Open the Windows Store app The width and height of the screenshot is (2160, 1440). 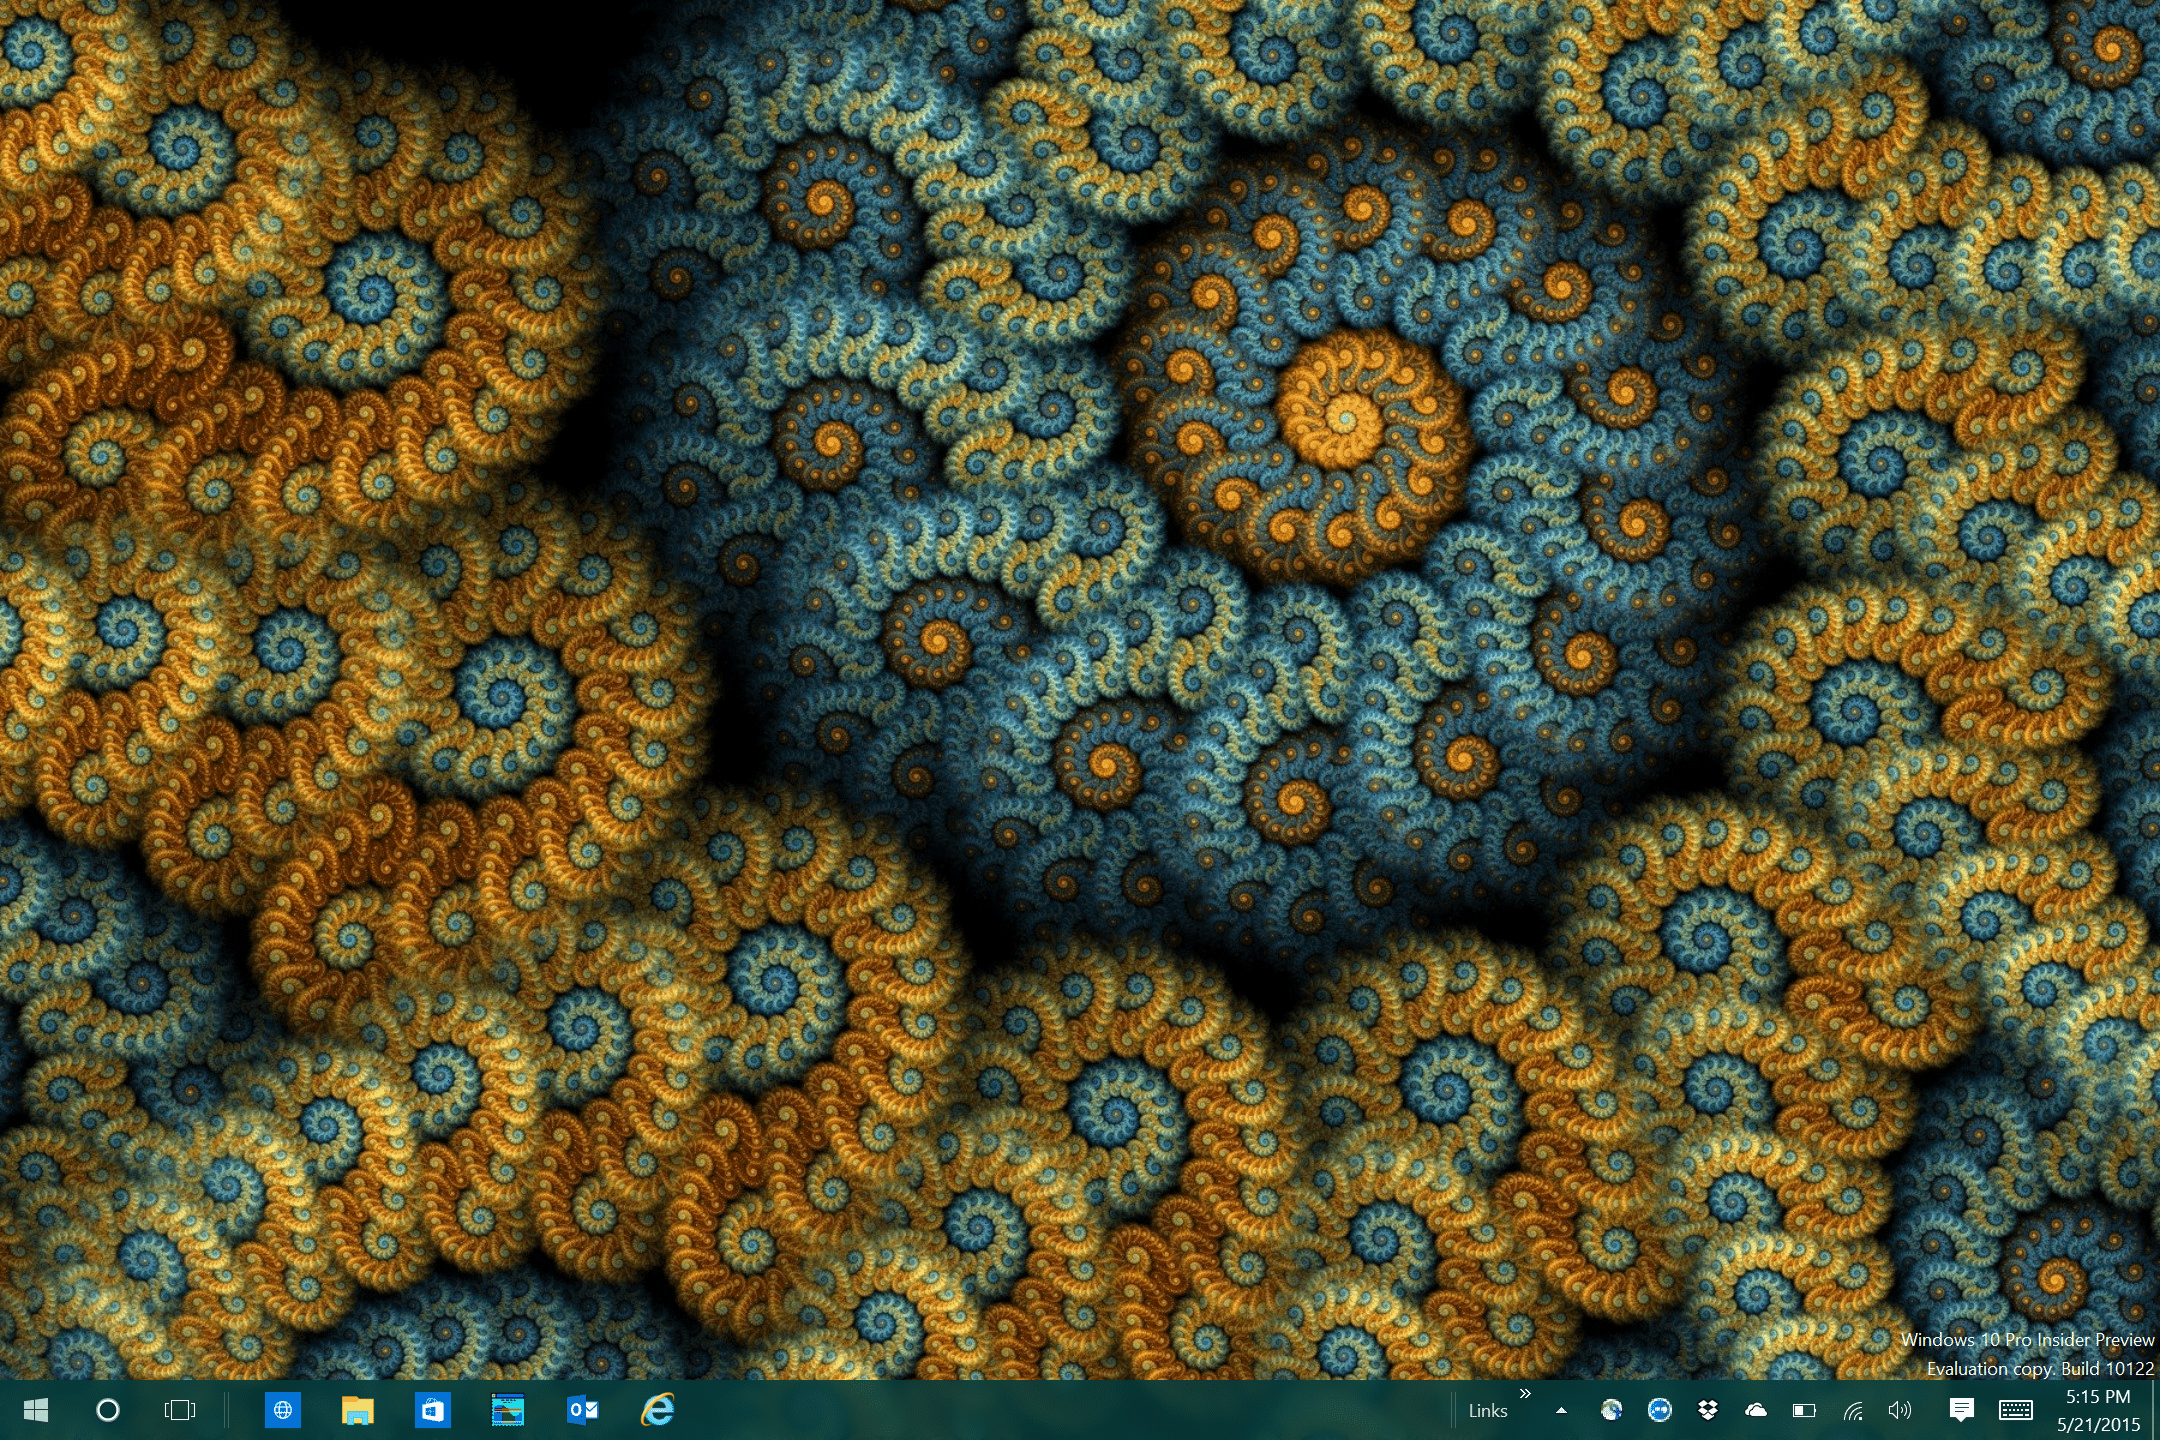(433, 1410)
